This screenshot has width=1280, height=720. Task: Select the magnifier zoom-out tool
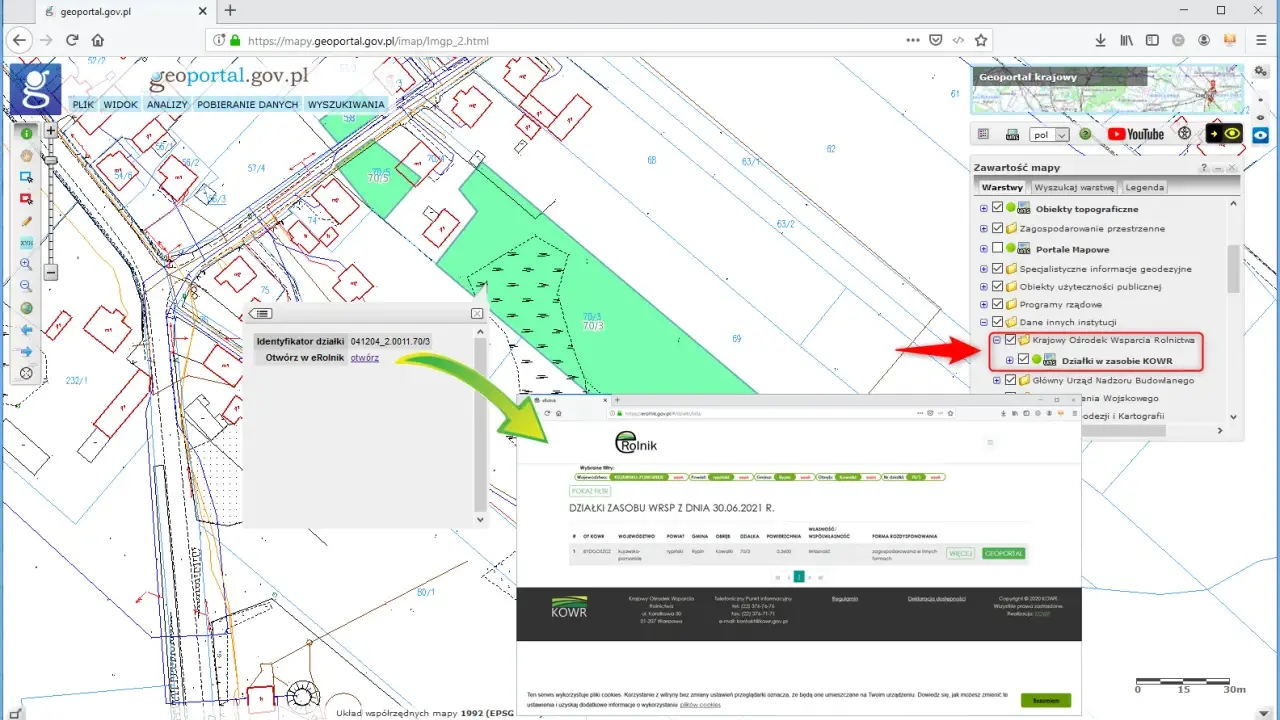pos(27,286)
